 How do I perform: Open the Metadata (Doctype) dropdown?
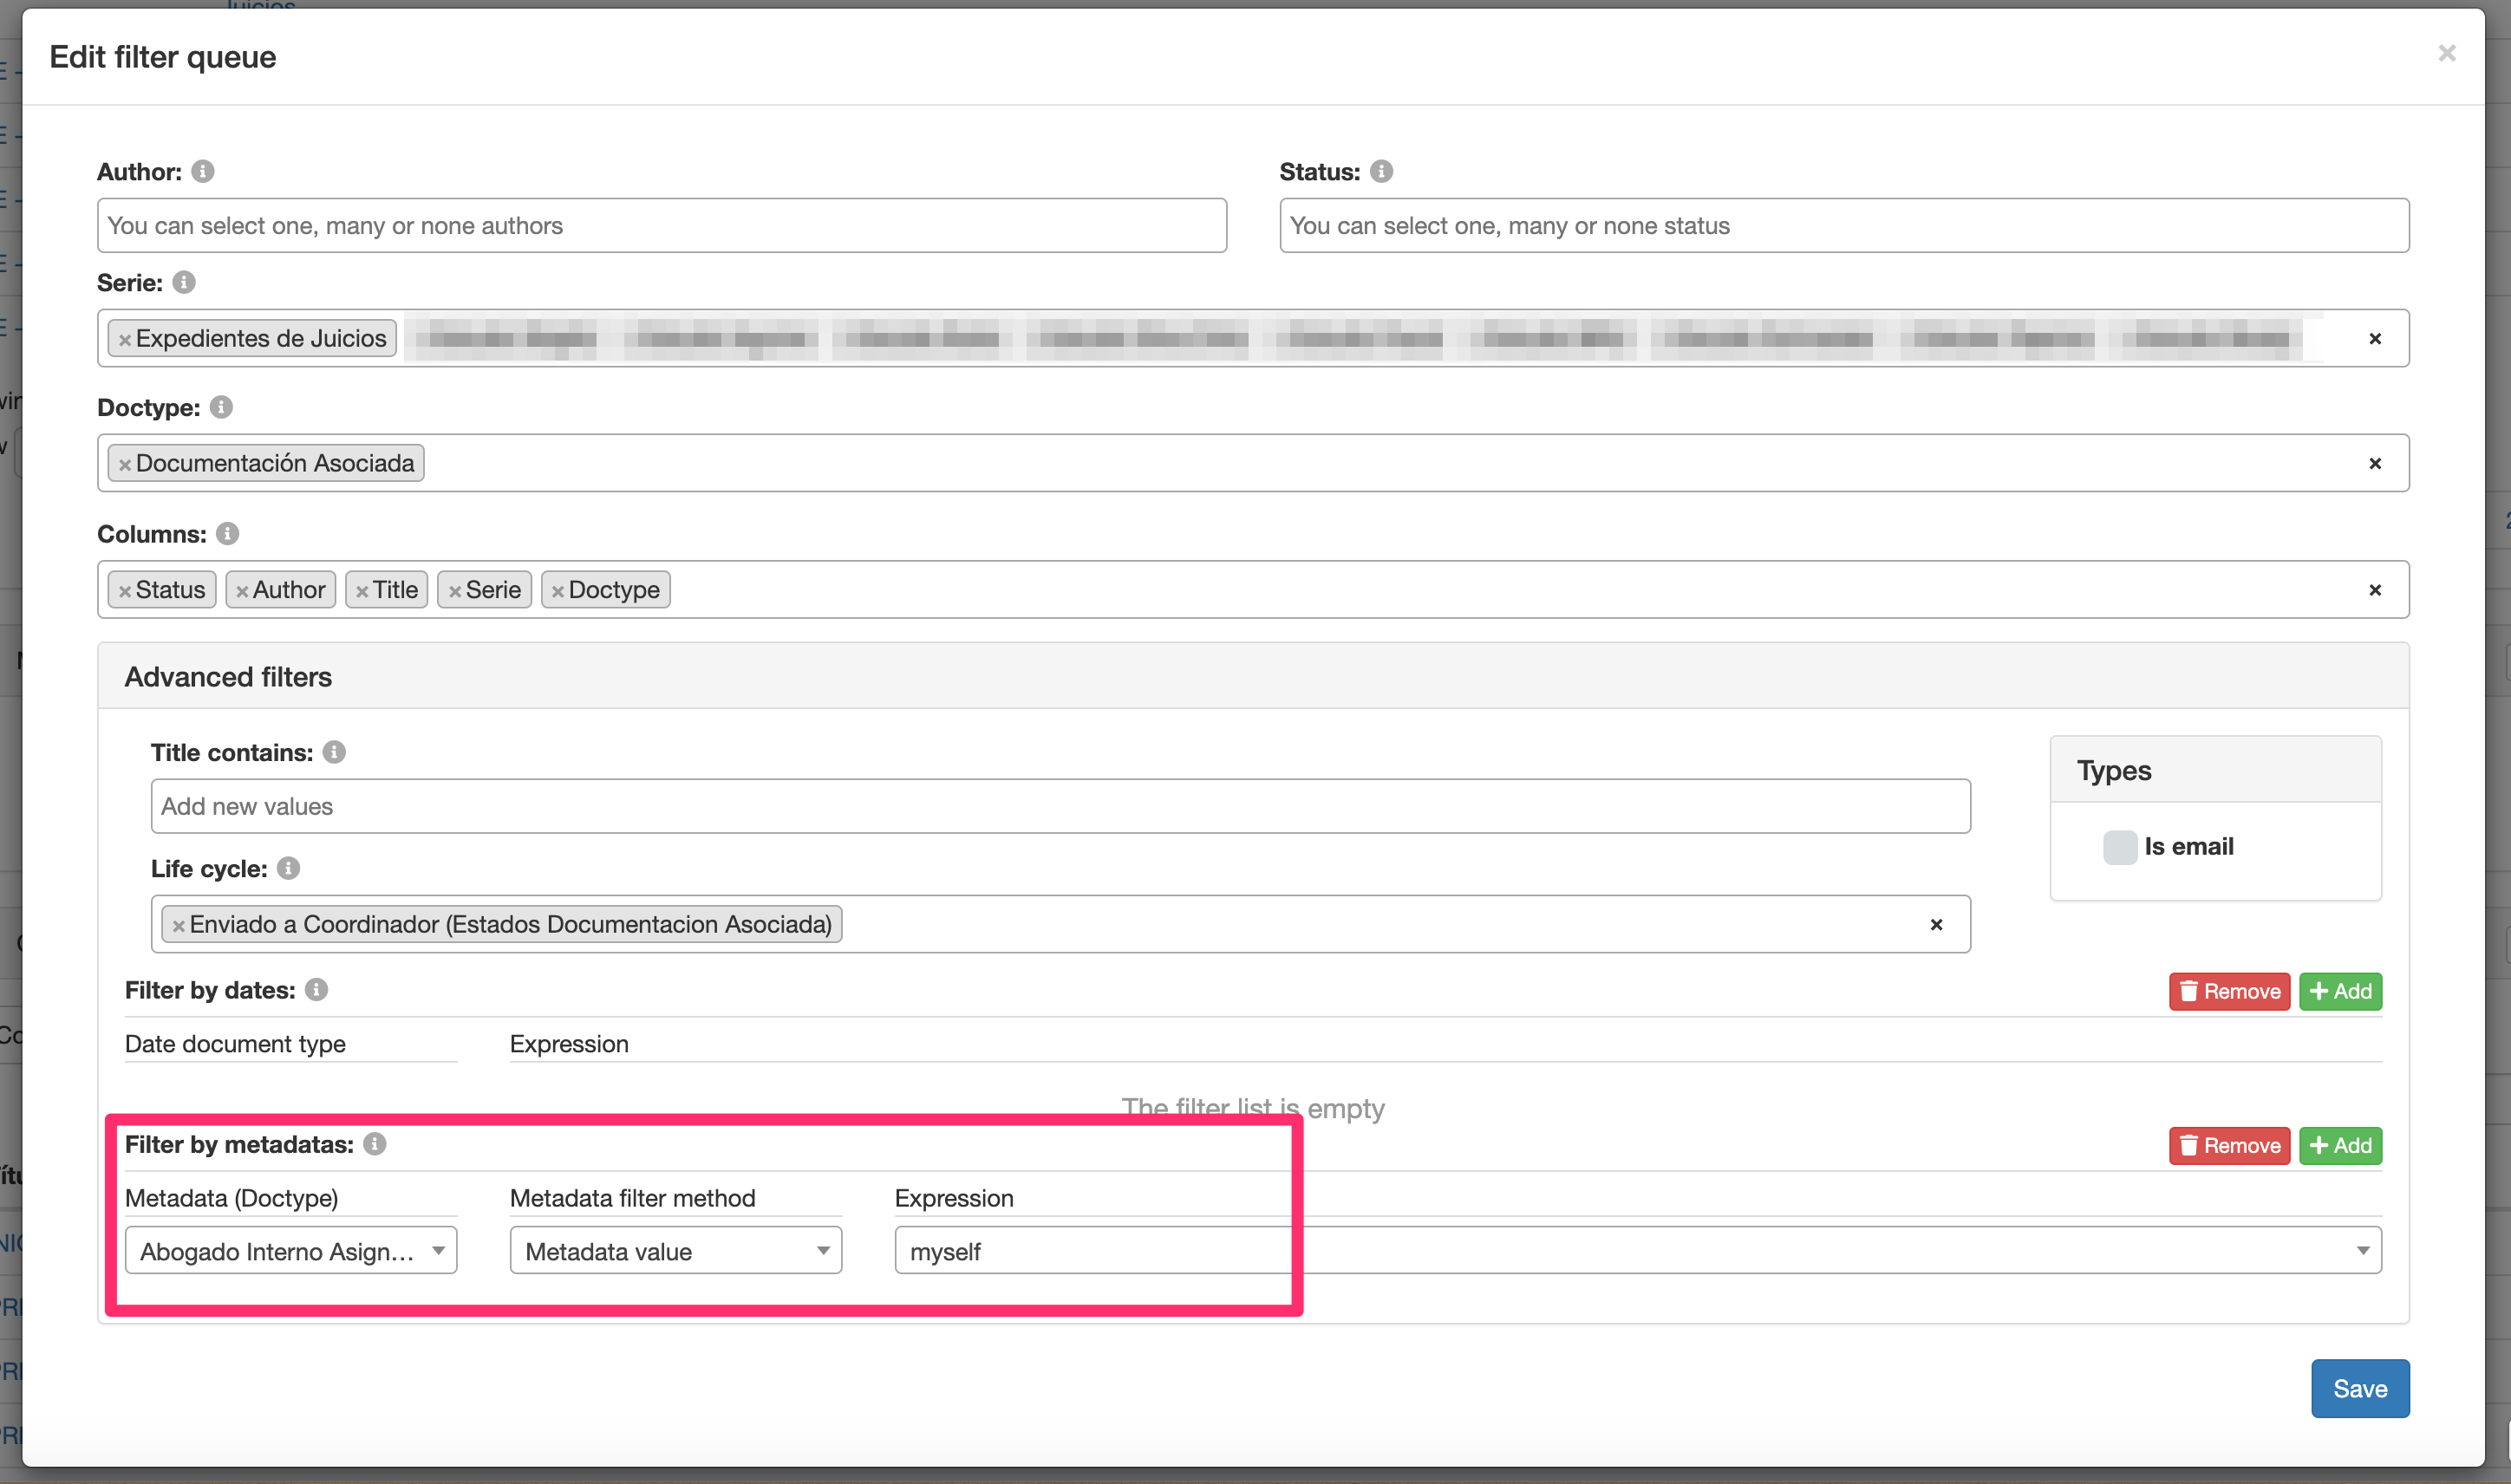(290, 1251)
